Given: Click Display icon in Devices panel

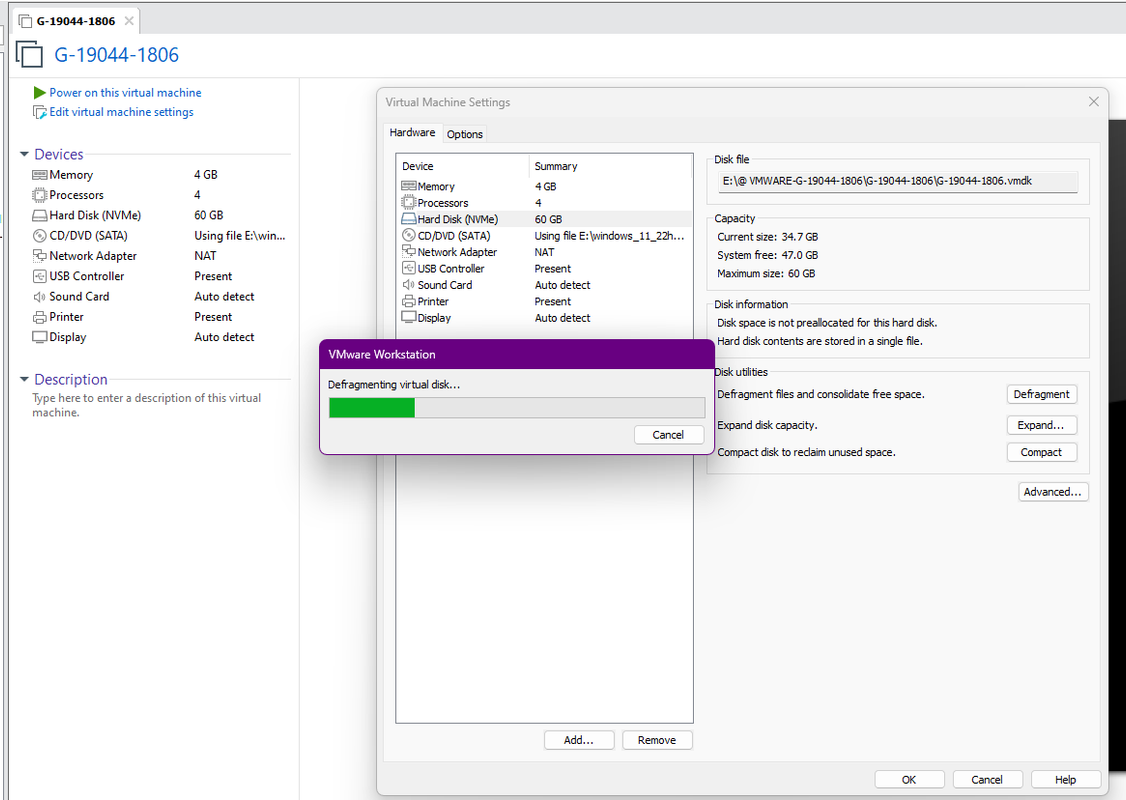Looking at the screenshot, I should 39,337.
